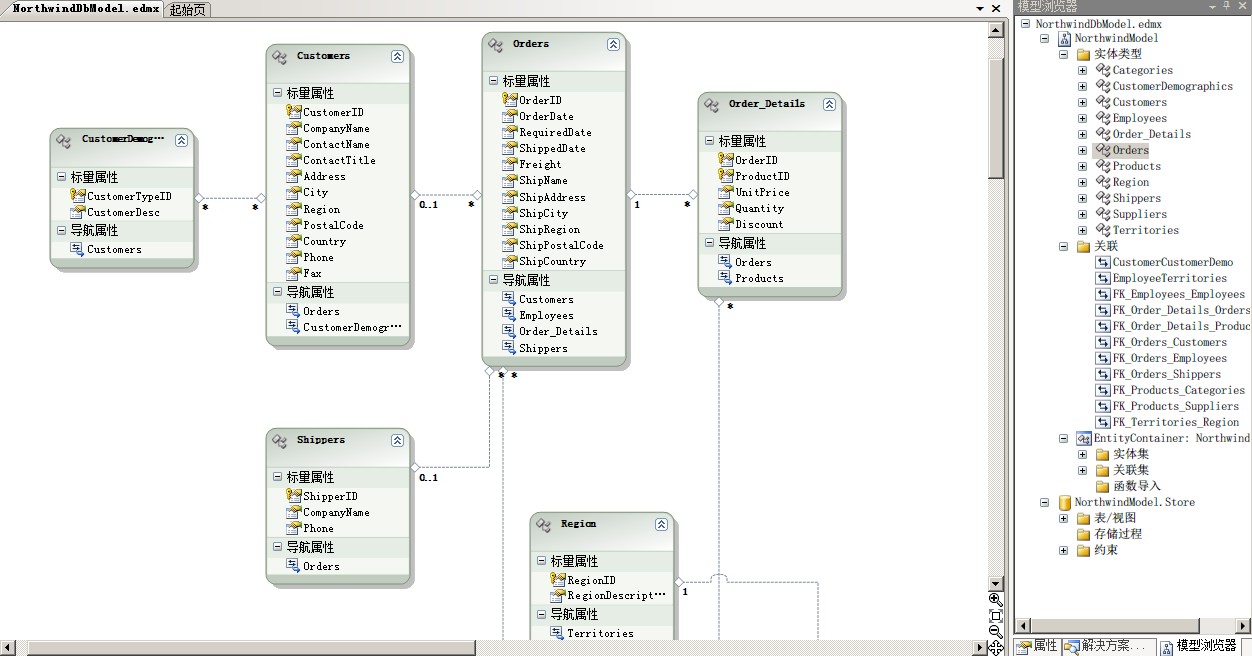The width and height of the screenshot is (1252, 656).
Task: Open 模型浏览器 panel window position dropdown
Action: (1212, 6)
